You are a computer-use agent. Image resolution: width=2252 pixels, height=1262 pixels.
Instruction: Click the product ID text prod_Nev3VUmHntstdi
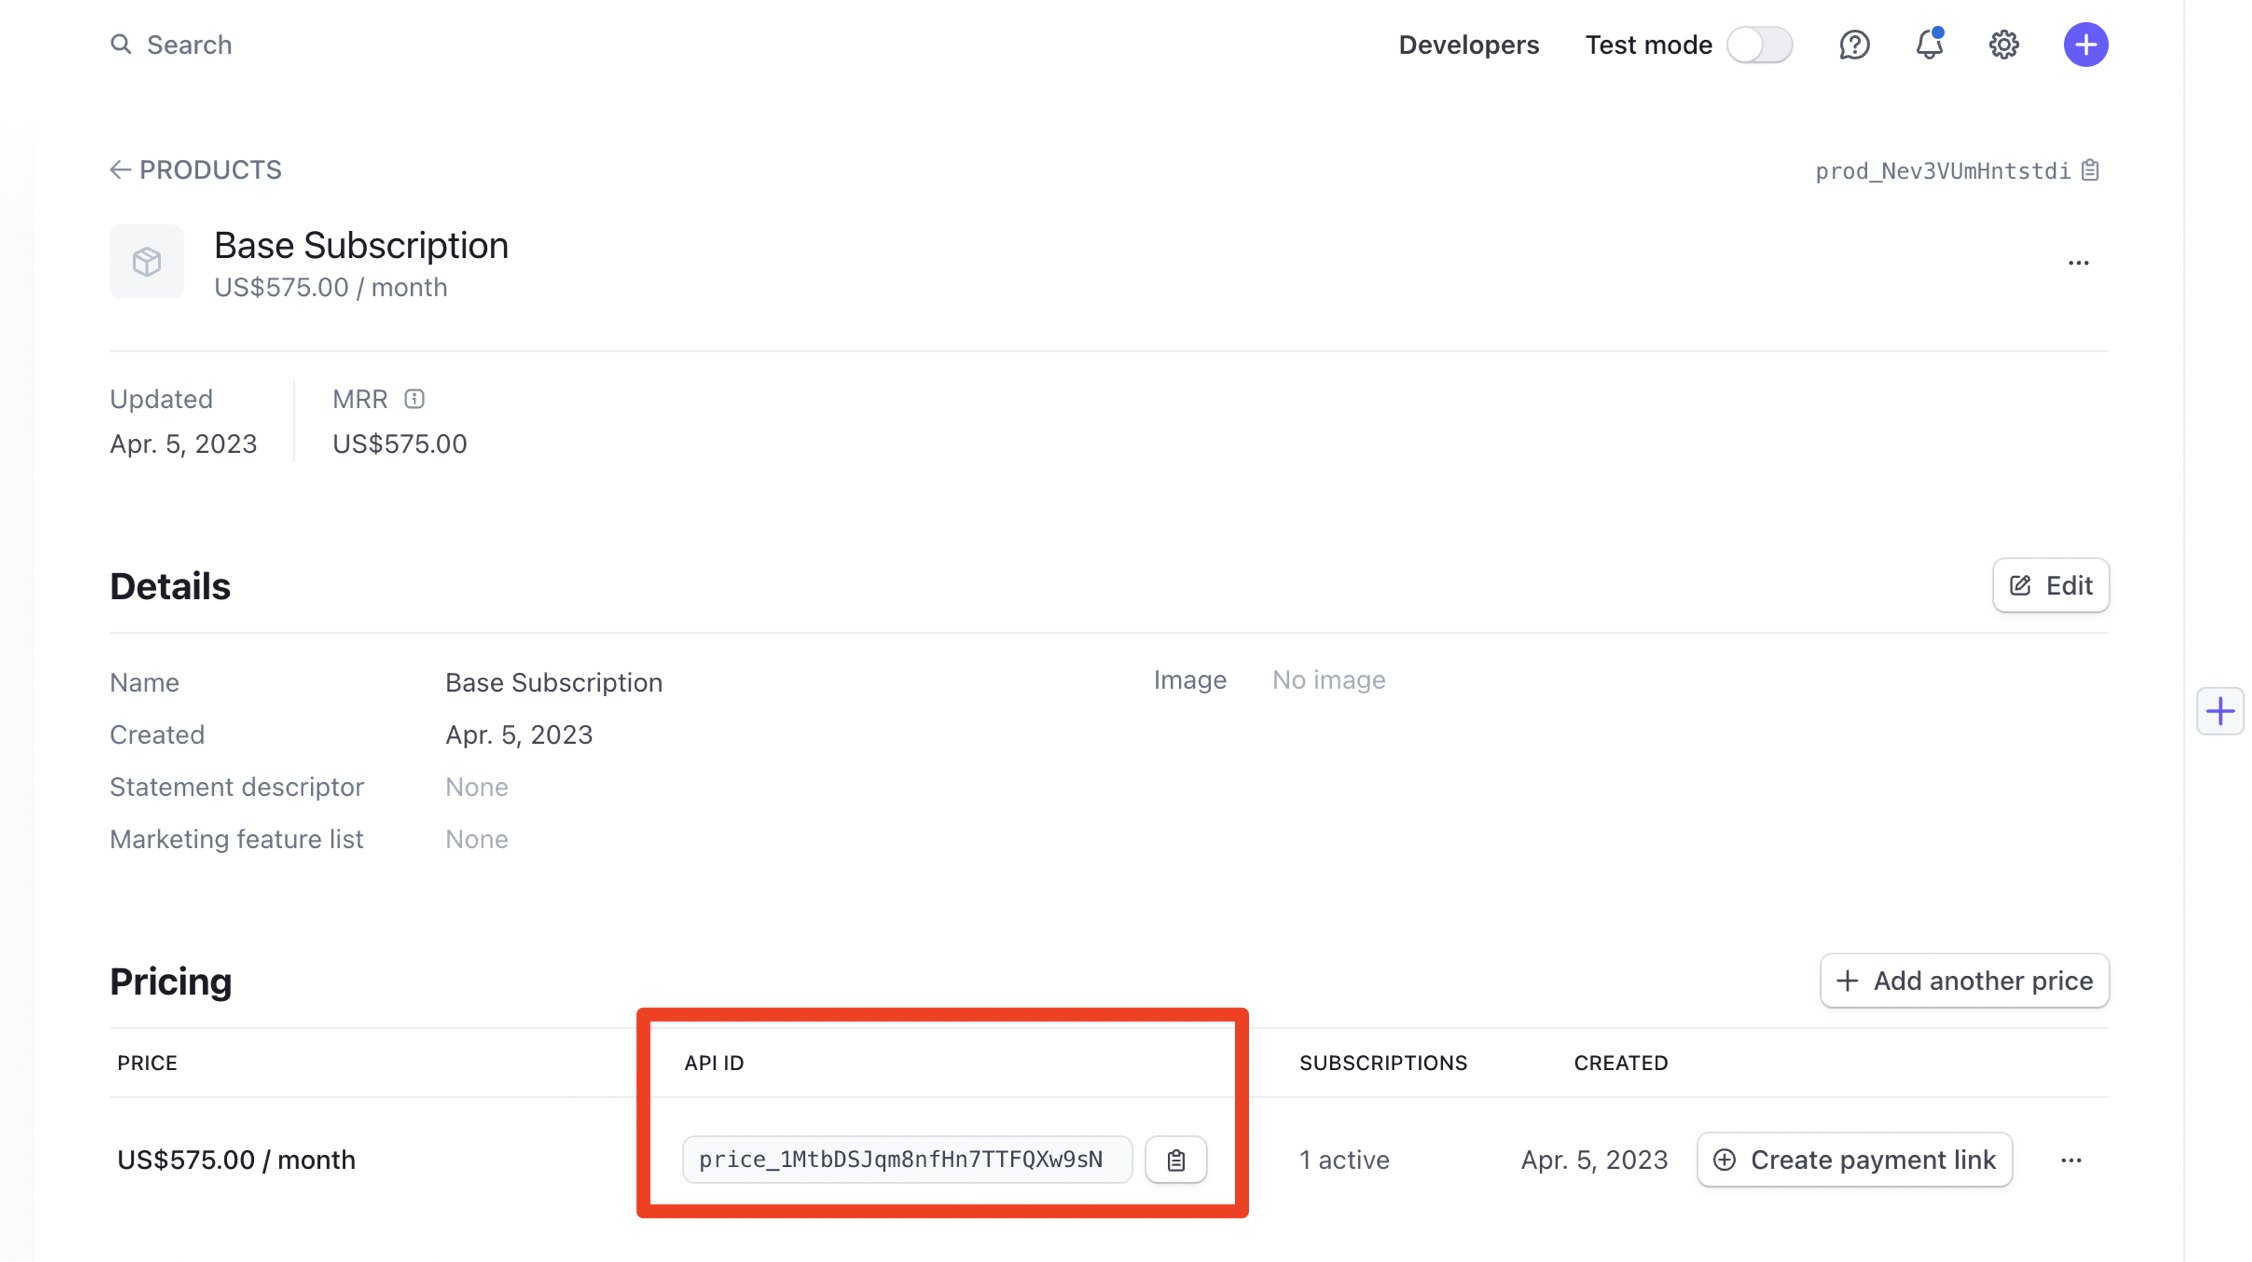pos(1943,171)
